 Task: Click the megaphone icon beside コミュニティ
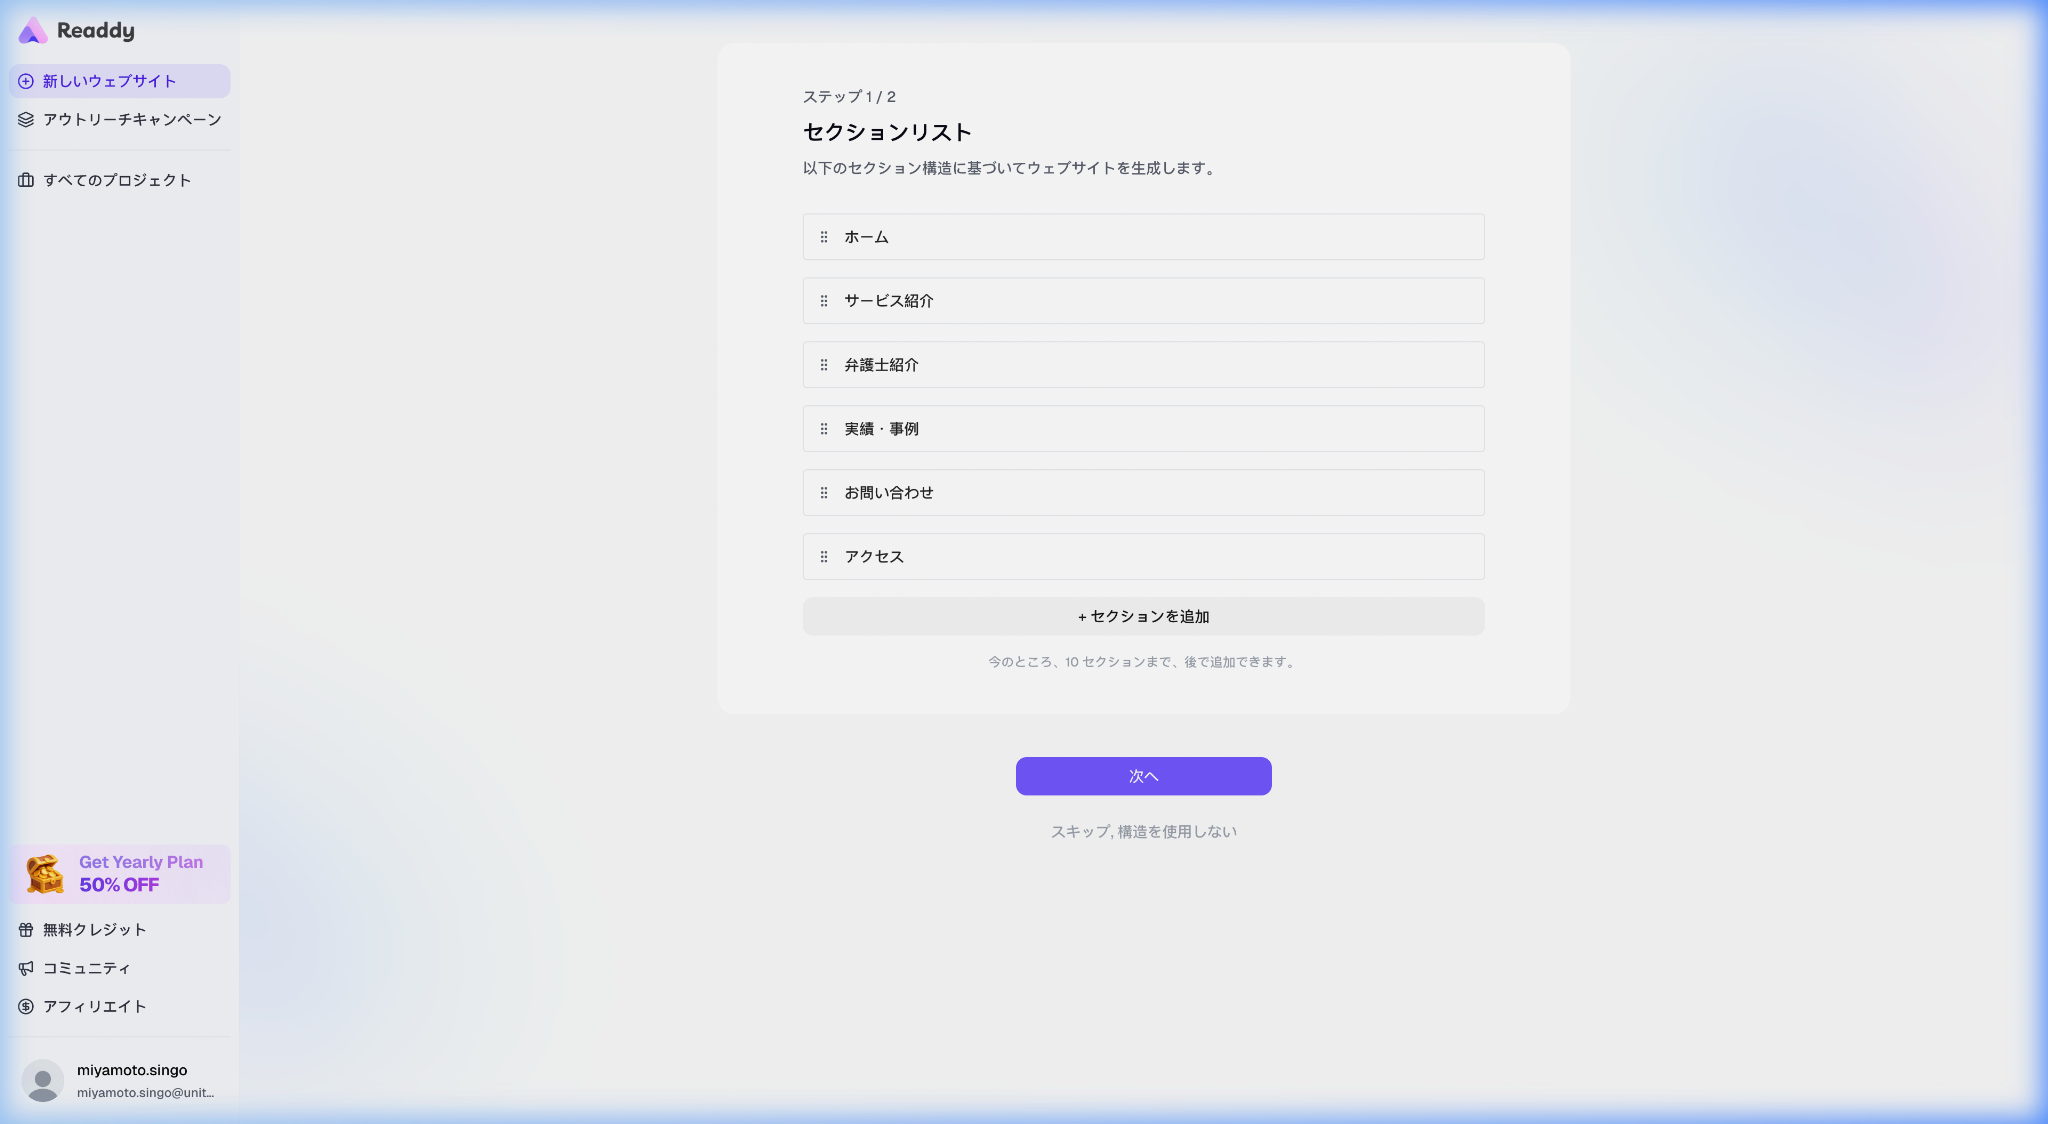pos(26,968)
